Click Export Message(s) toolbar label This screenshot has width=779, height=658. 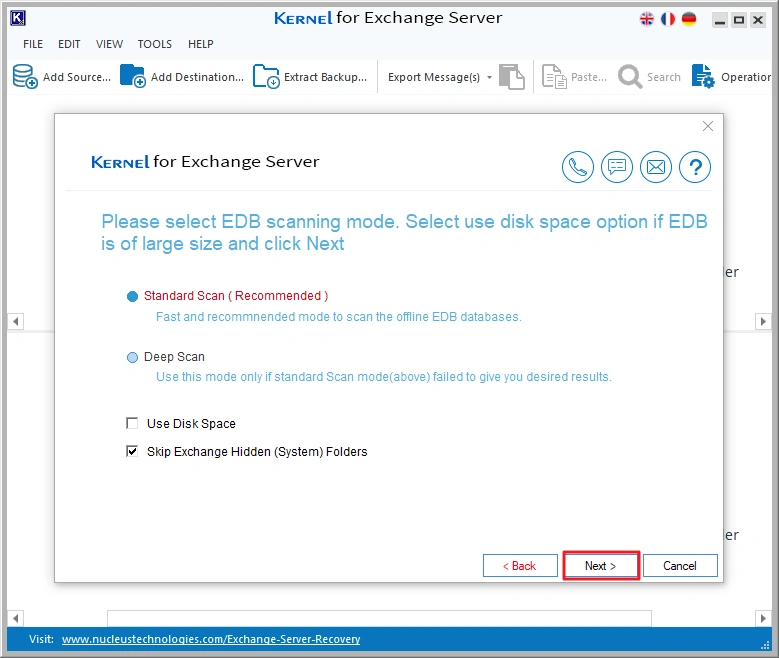(x=434, y=77)
